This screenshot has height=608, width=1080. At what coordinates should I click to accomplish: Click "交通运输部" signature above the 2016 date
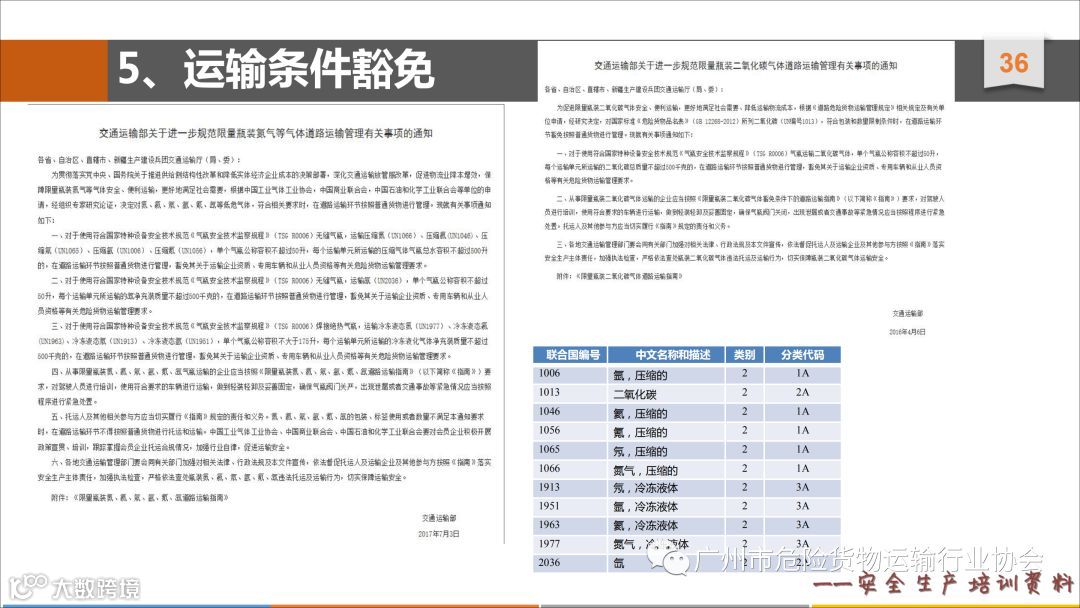pos(907,313)
